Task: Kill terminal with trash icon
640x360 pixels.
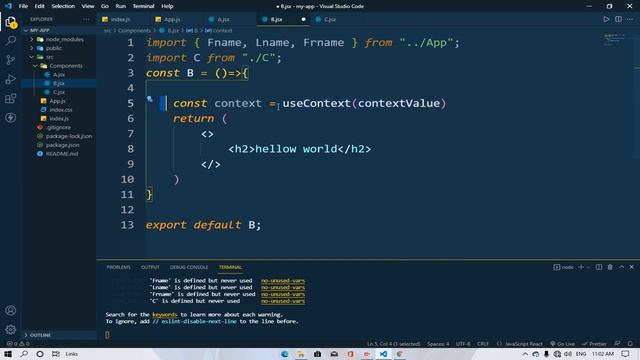Action: (610, 267)
